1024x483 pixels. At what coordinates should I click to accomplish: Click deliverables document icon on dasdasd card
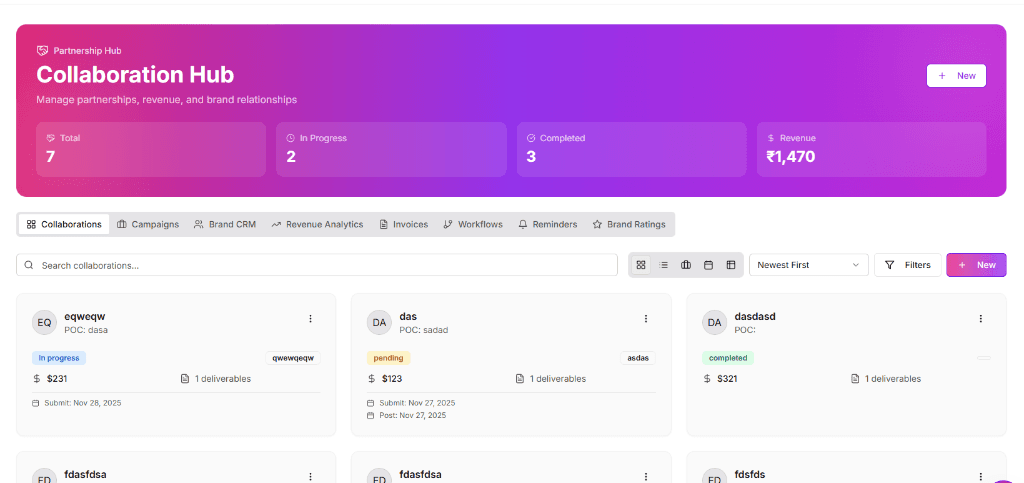(x=855, y=379)
